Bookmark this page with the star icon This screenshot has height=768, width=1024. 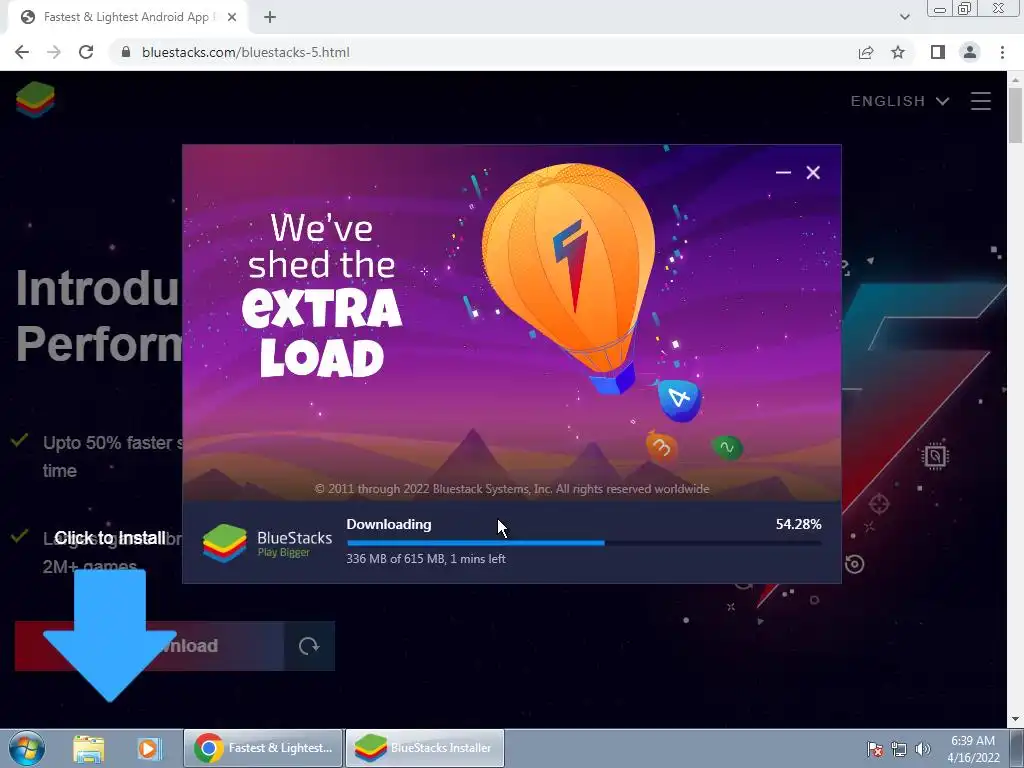coord(898,52)
